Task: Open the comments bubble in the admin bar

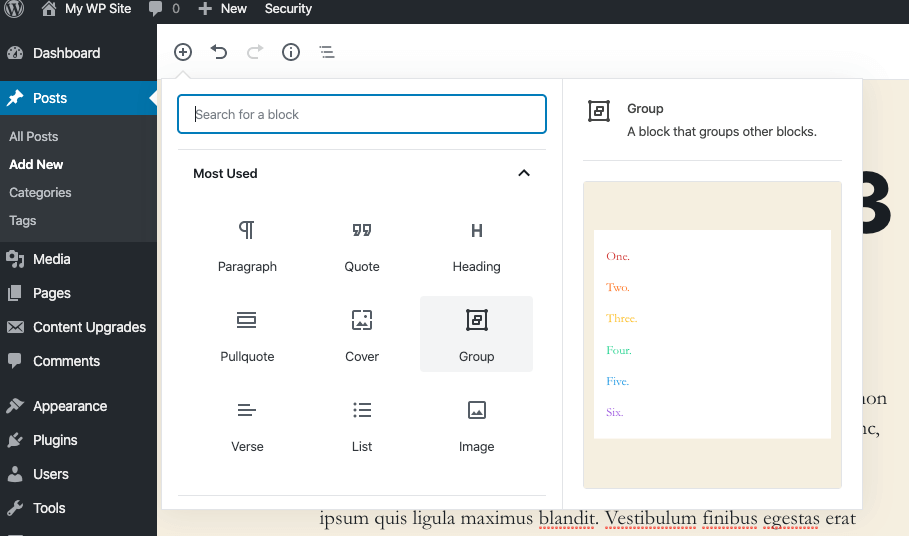Action: tap(164, 9)
